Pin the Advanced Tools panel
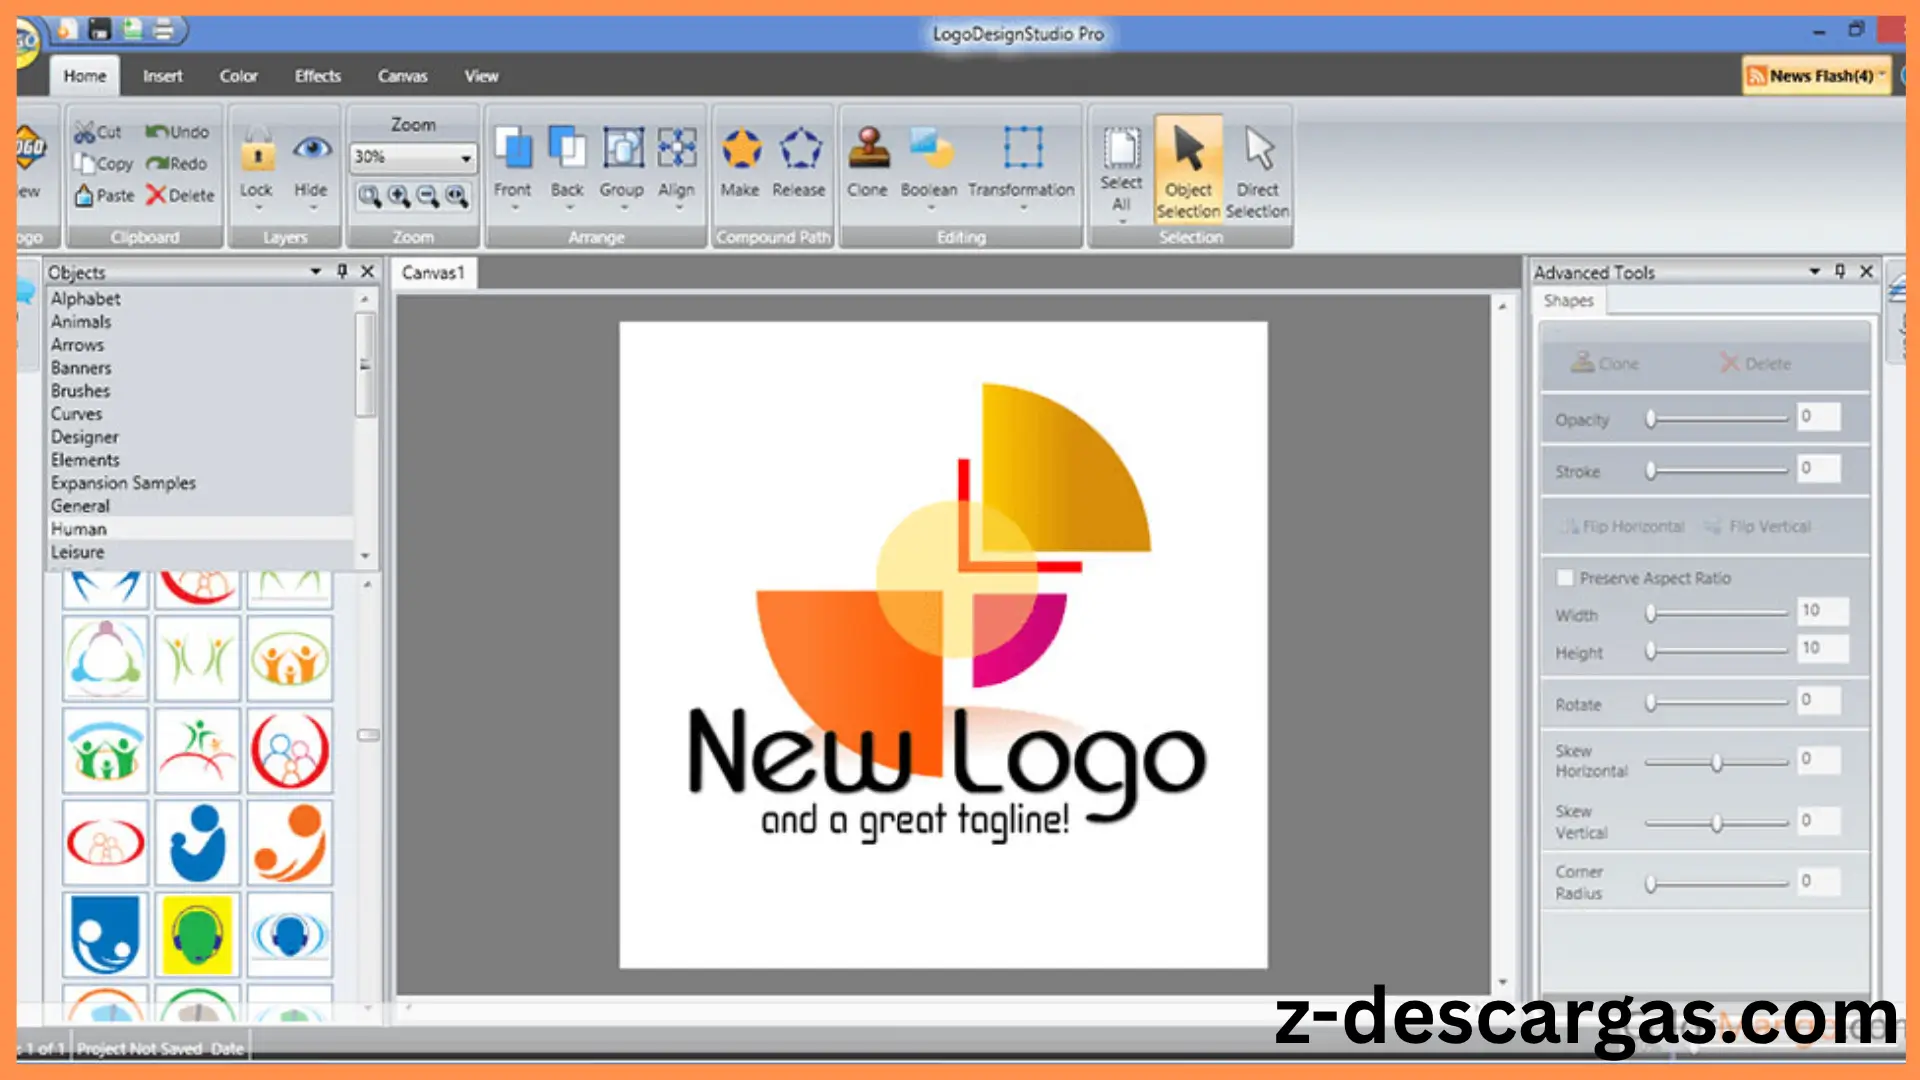 pos(1840,271)
